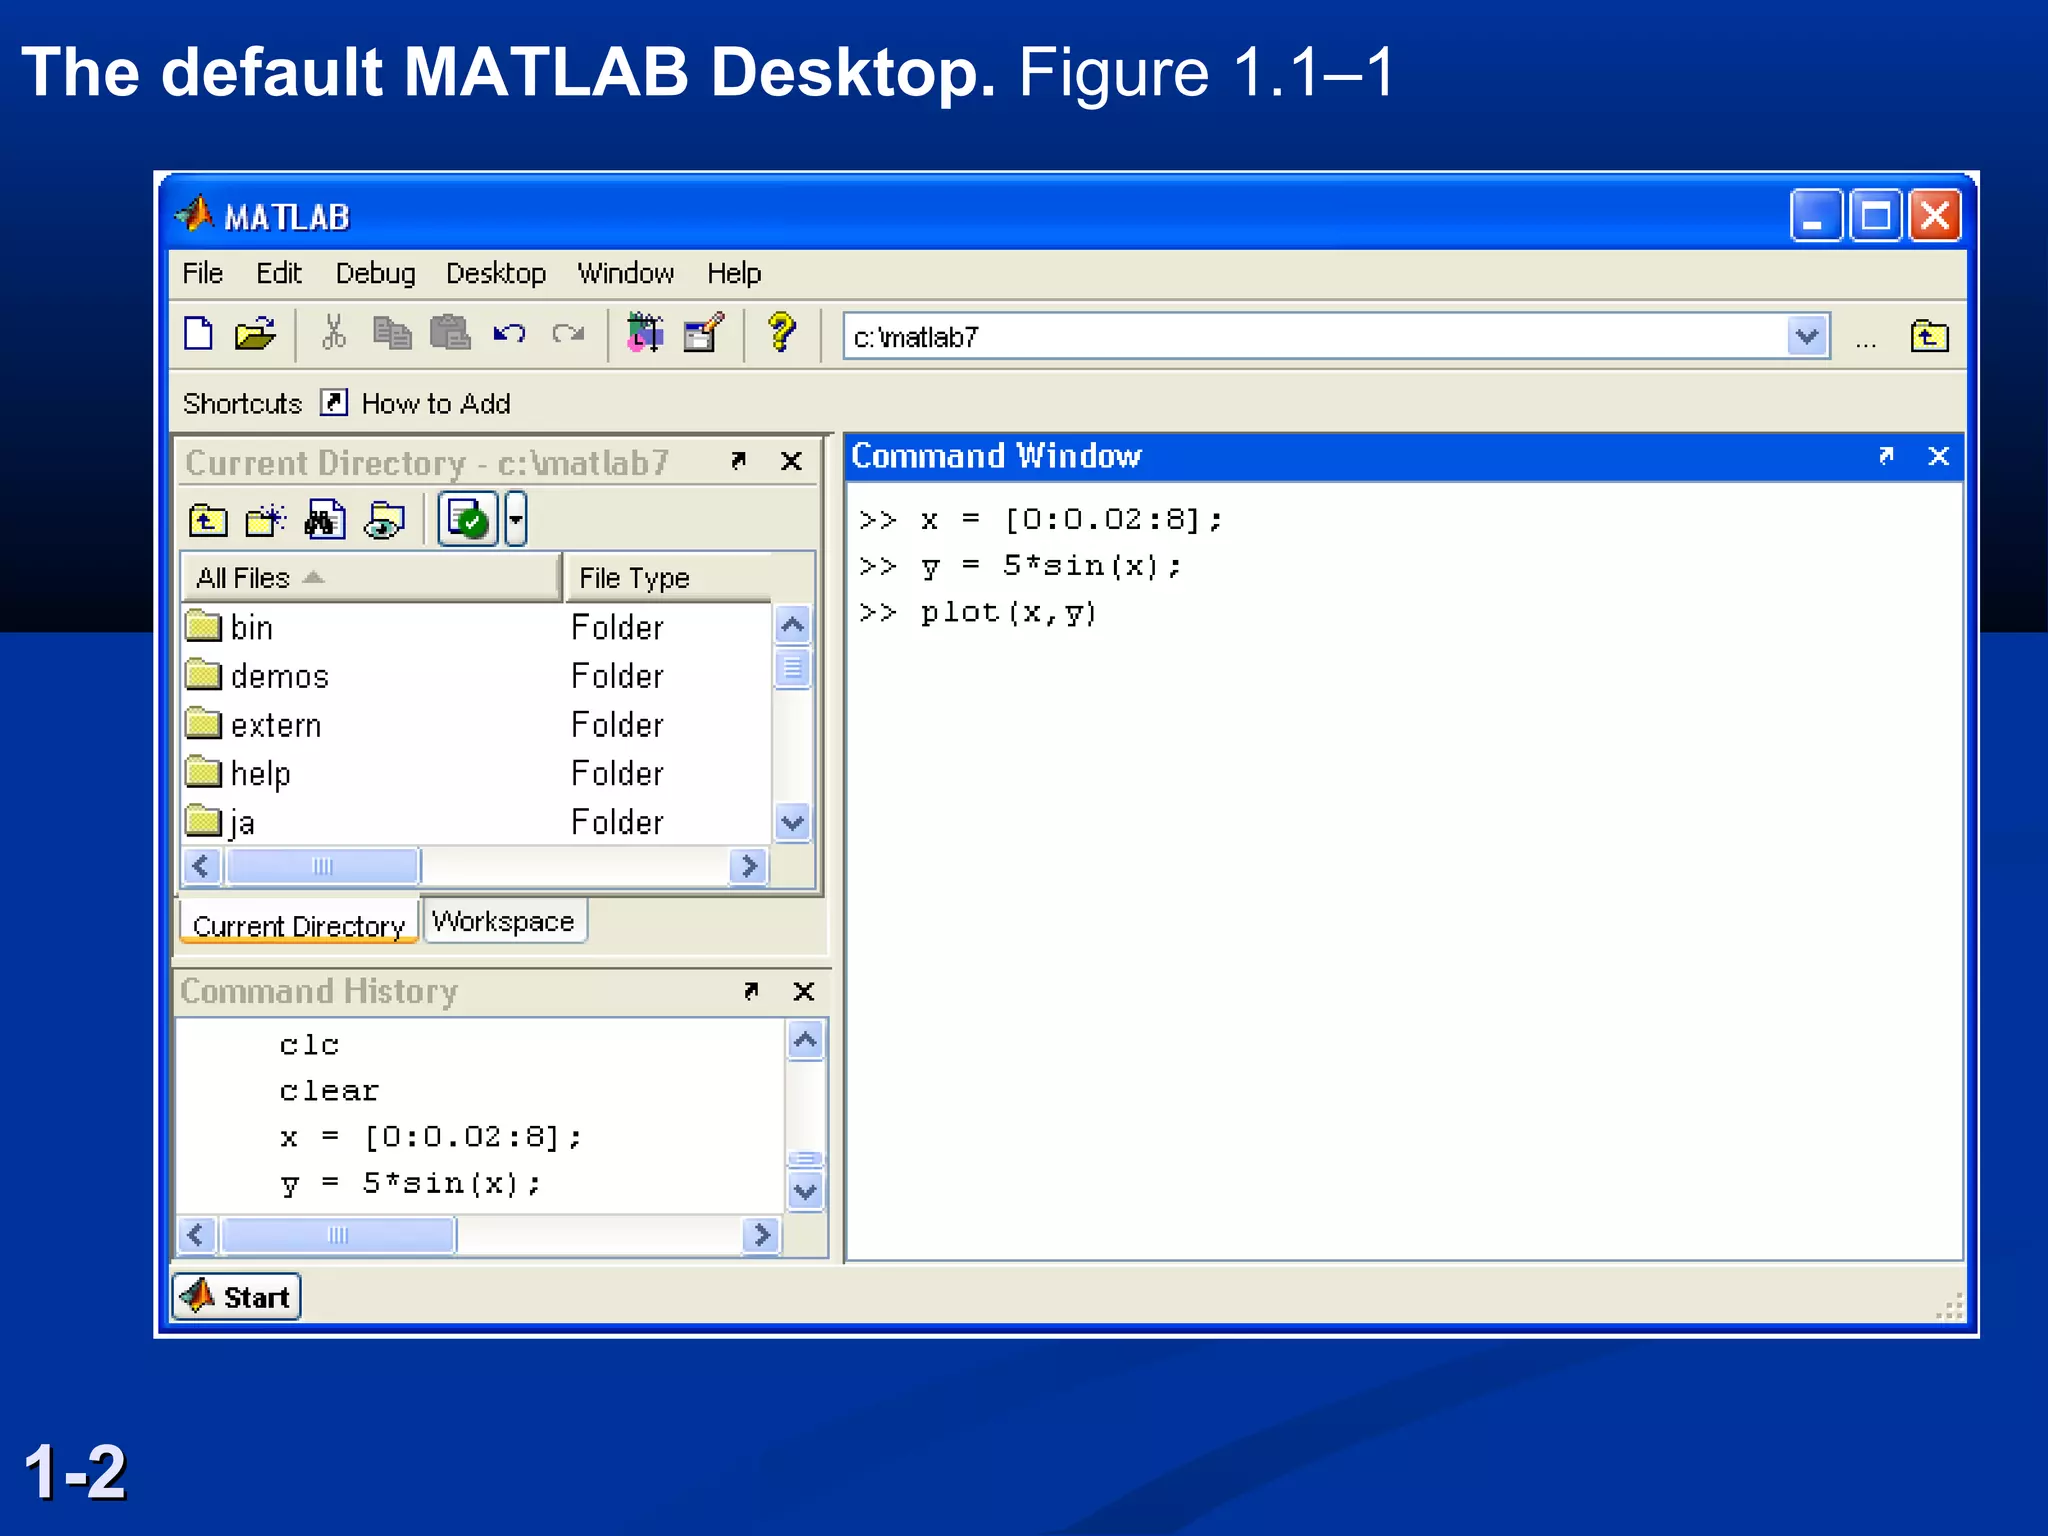
Task: Undock the Current Directory panel
Action: 739,460
